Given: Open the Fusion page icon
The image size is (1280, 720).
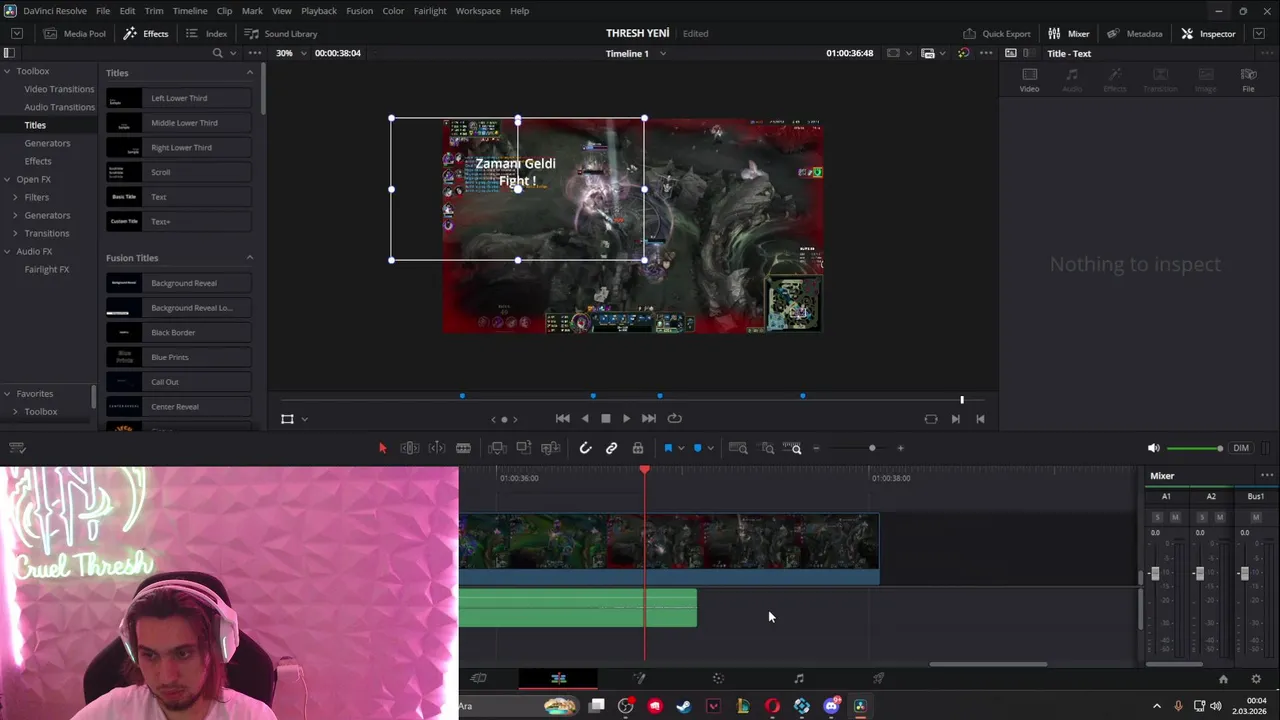Looking at the screenshot, I should tap(639, 678).
